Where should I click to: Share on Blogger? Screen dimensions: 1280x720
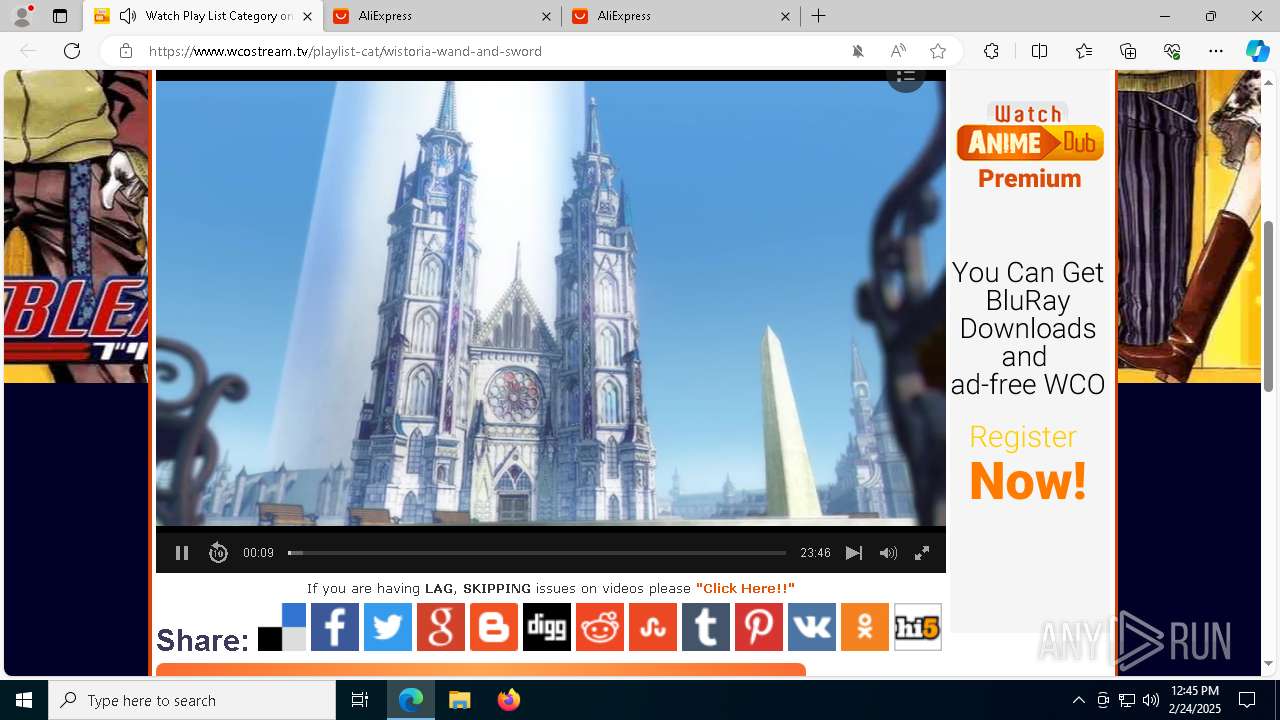494,627
